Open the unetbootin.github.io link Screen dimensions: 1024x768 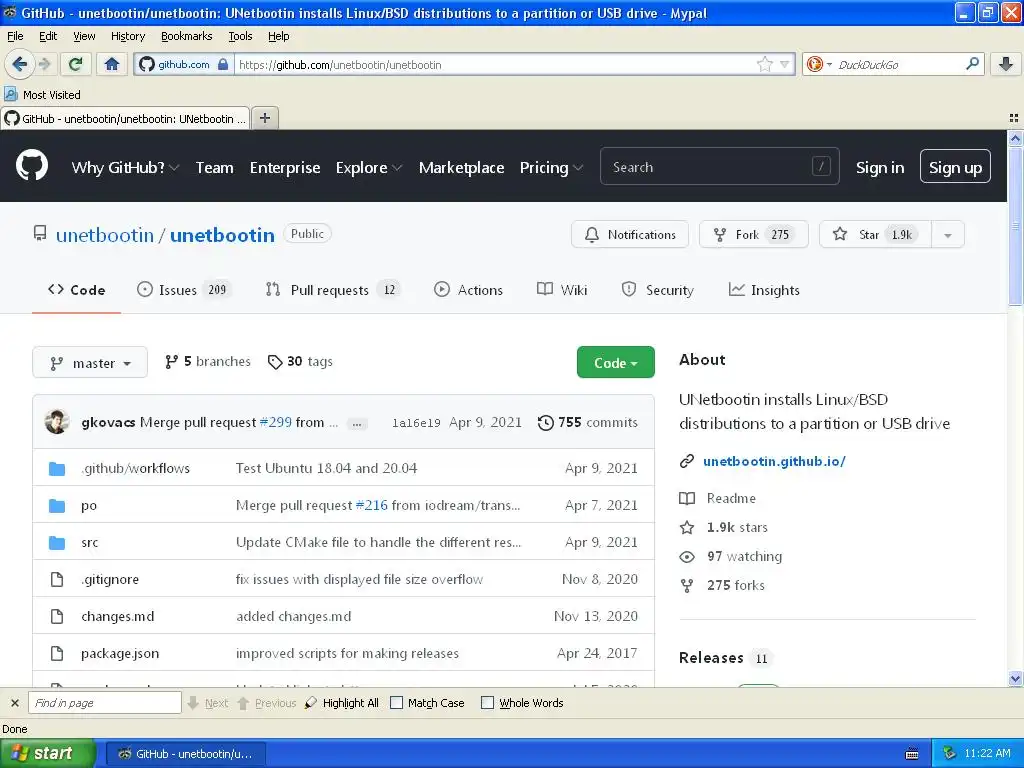coord(774,461)
